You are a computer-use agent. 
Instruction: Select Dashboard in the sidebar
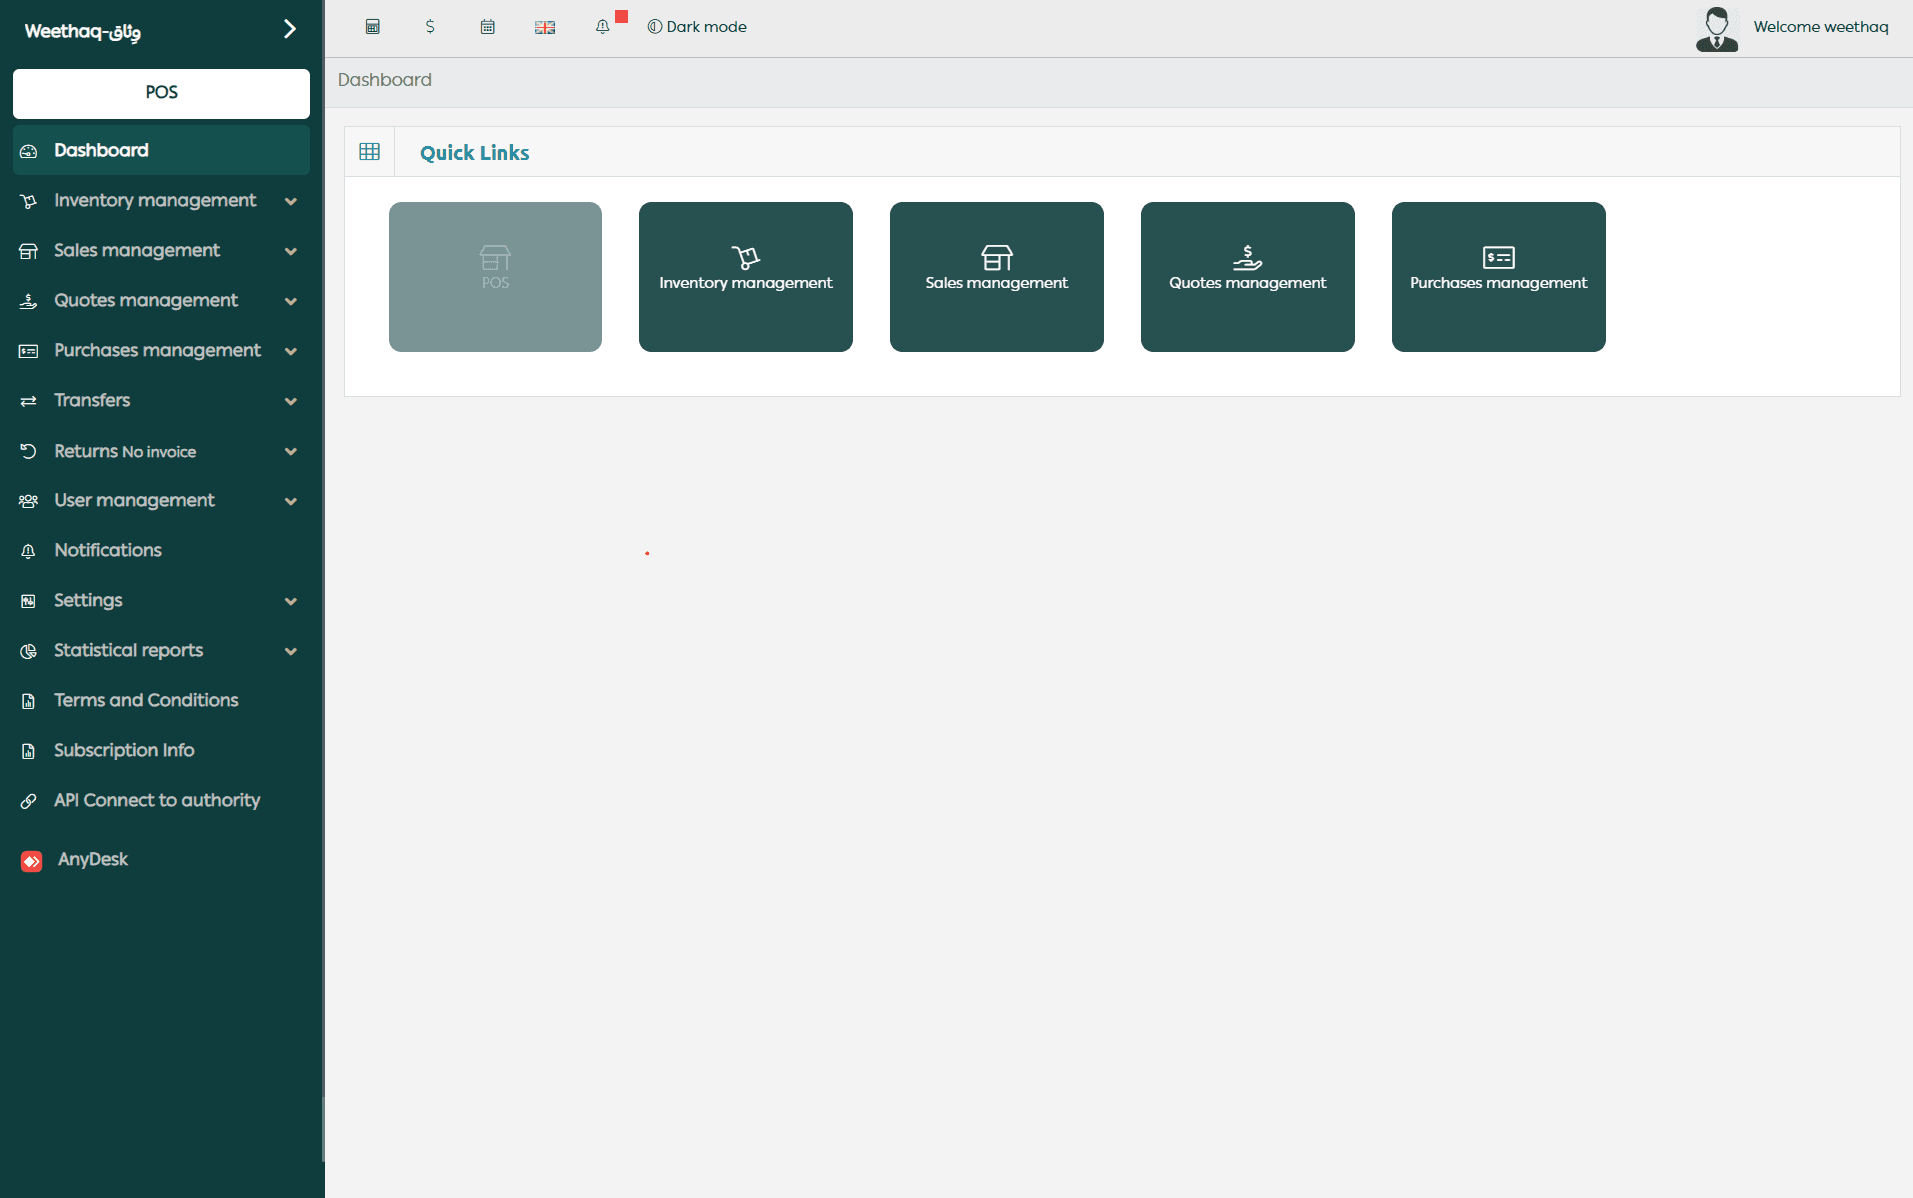point(101,151)
